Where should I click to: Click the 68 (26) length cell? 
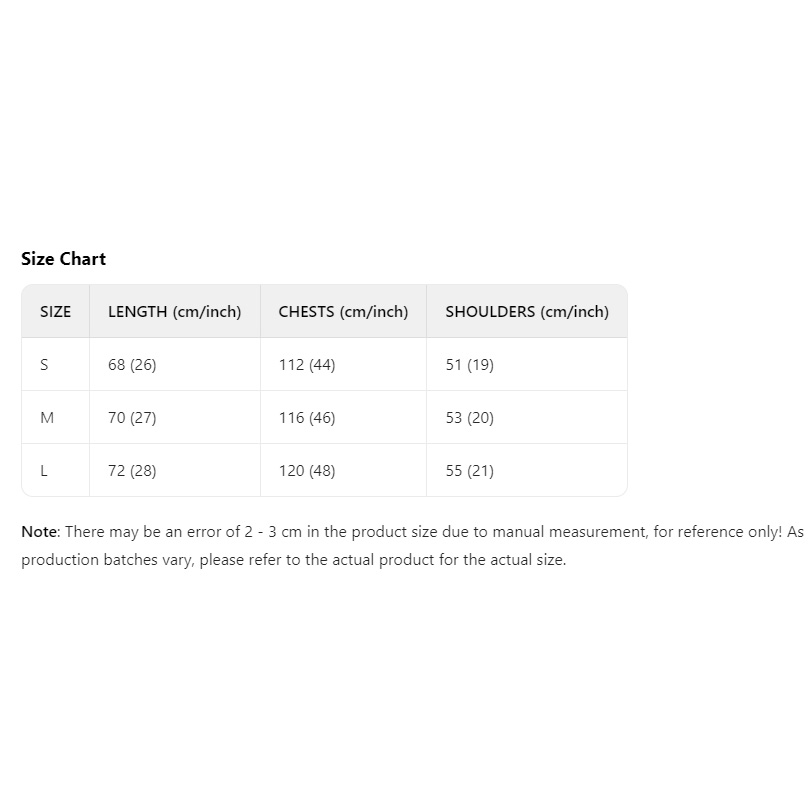coord(132,365)
